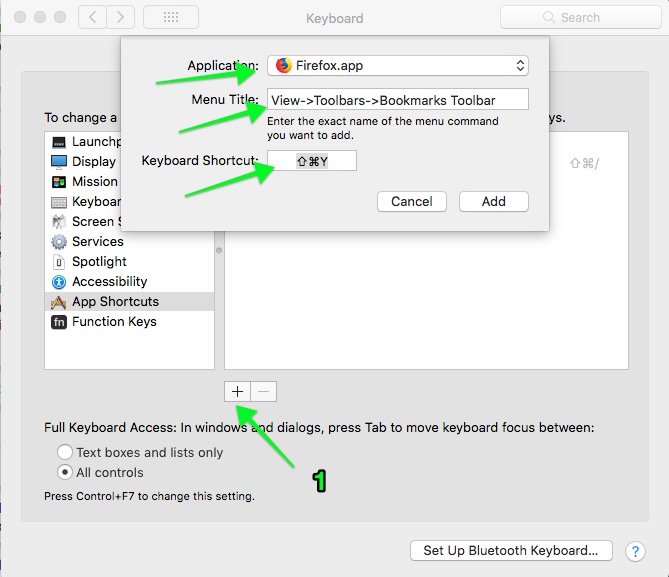The image size is (669, 577).
Task: Click the magnifier icon in Search
Action: 549,17
